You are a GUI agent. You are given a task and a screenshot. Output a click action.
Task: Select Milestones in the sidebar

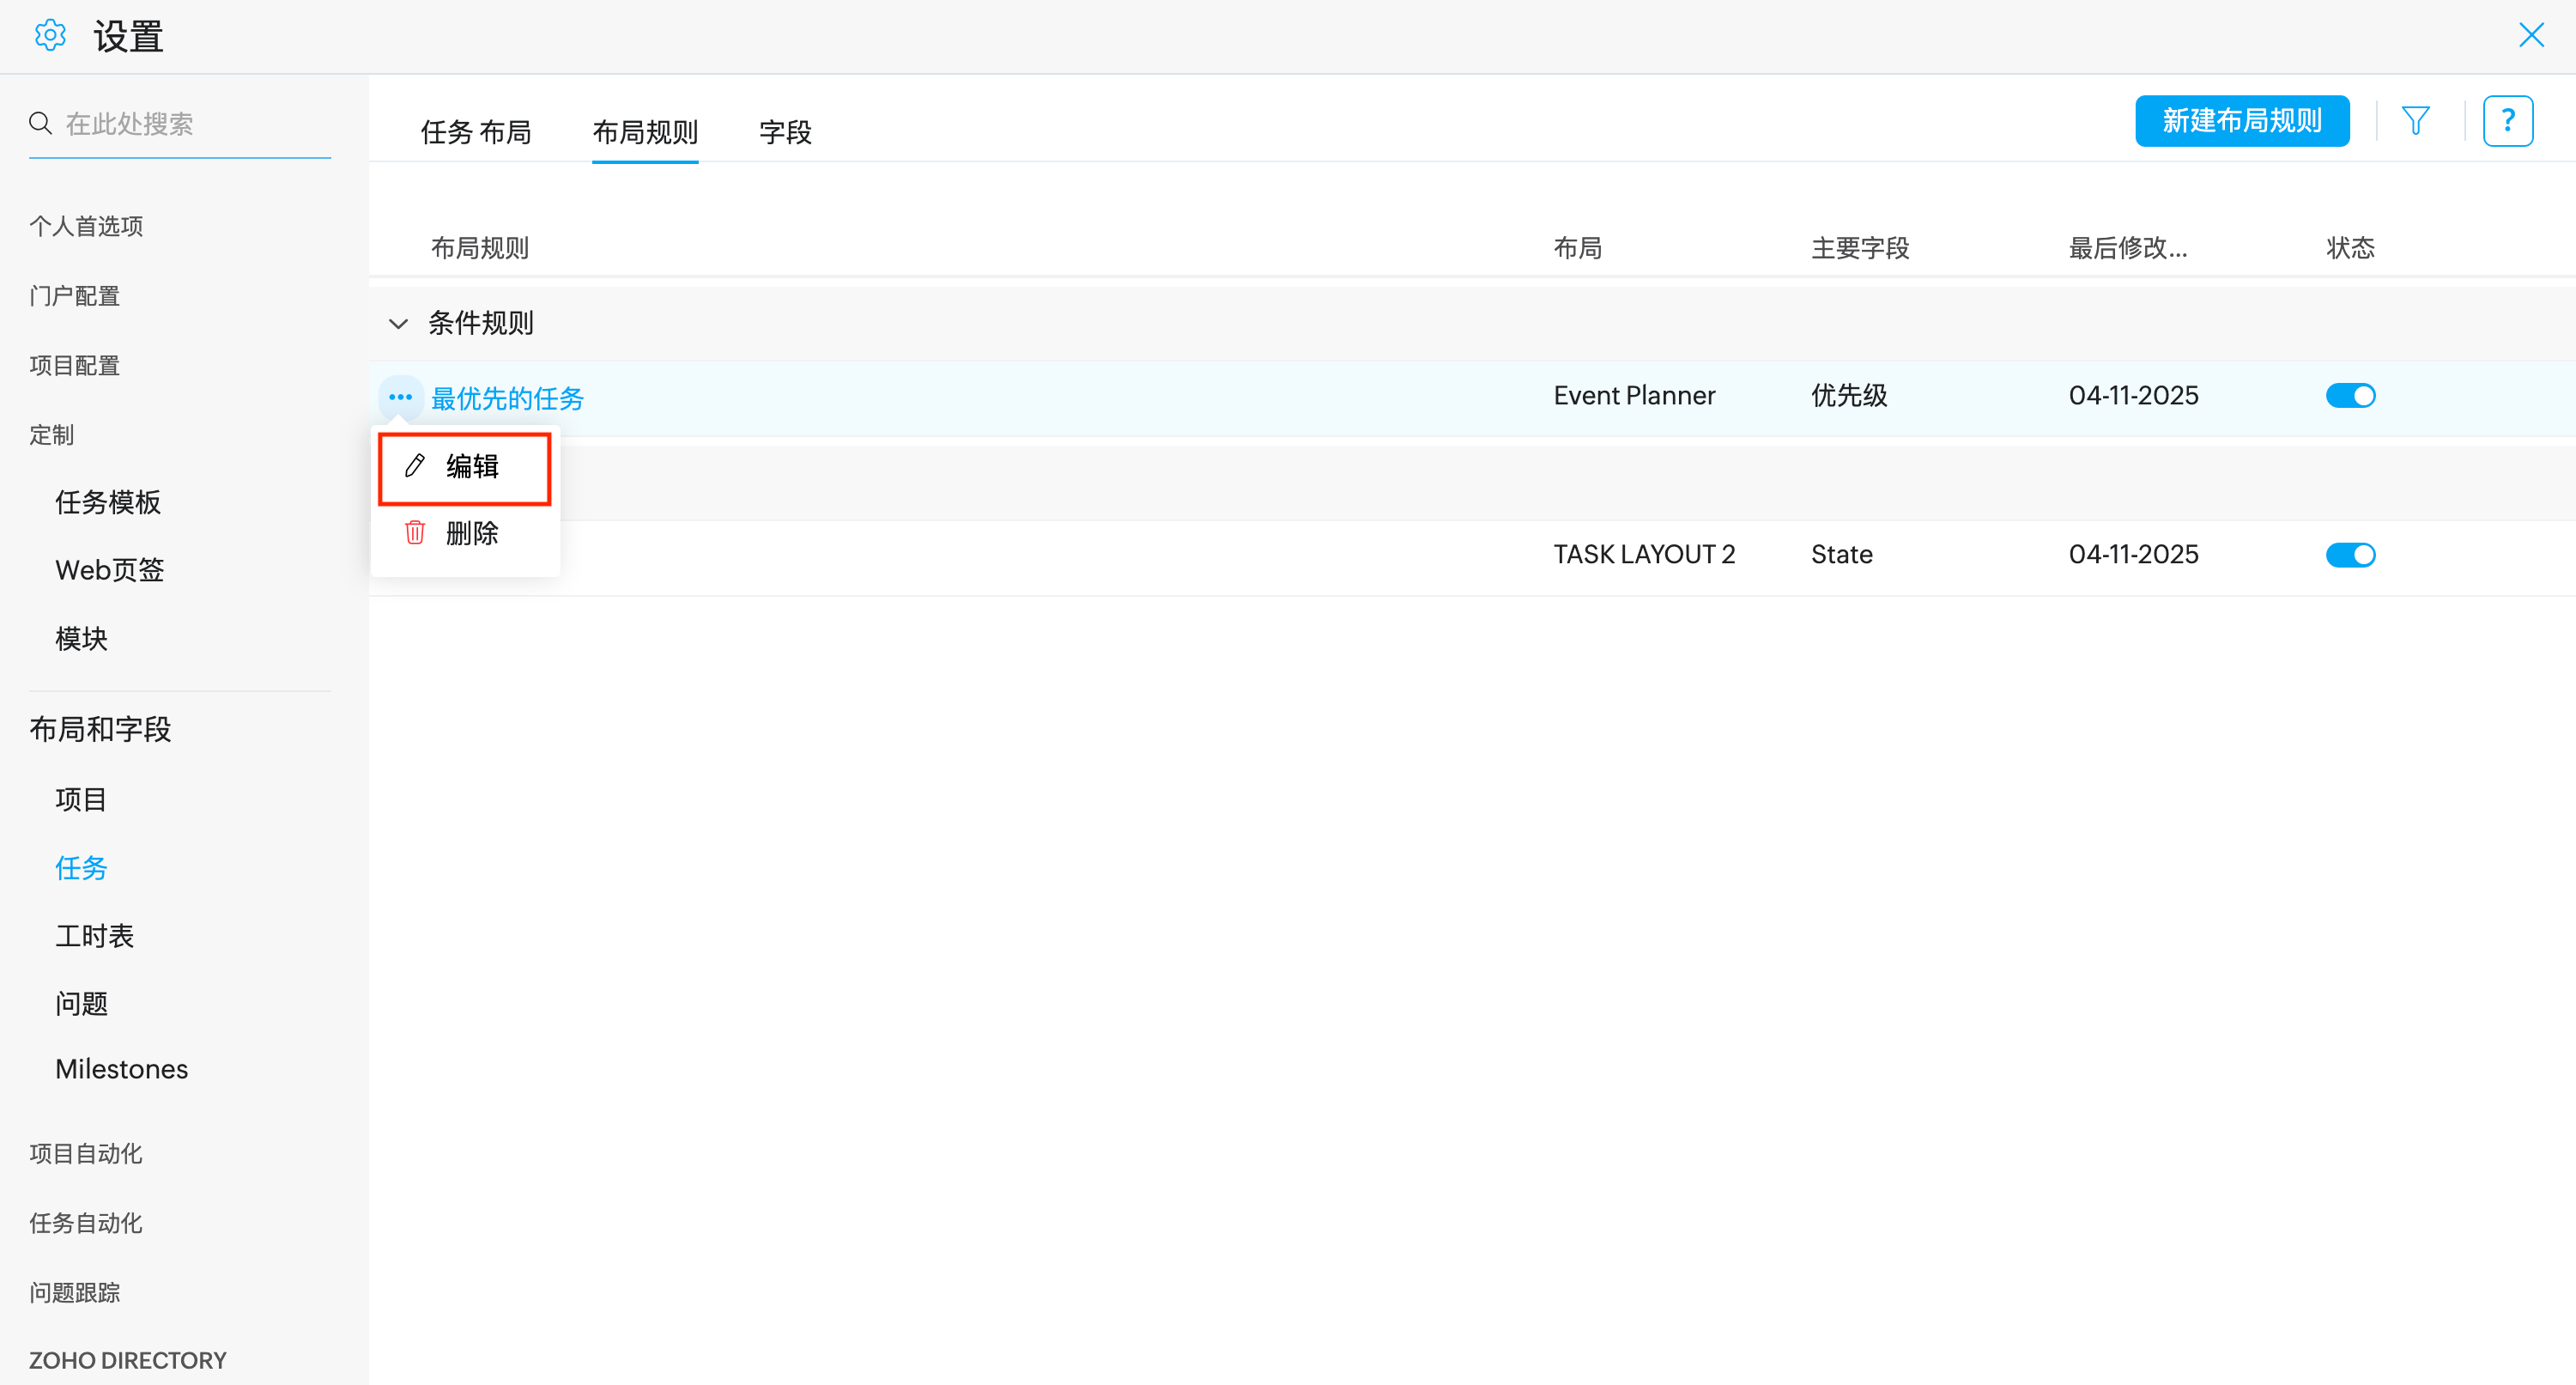[x=121, y=1069]
